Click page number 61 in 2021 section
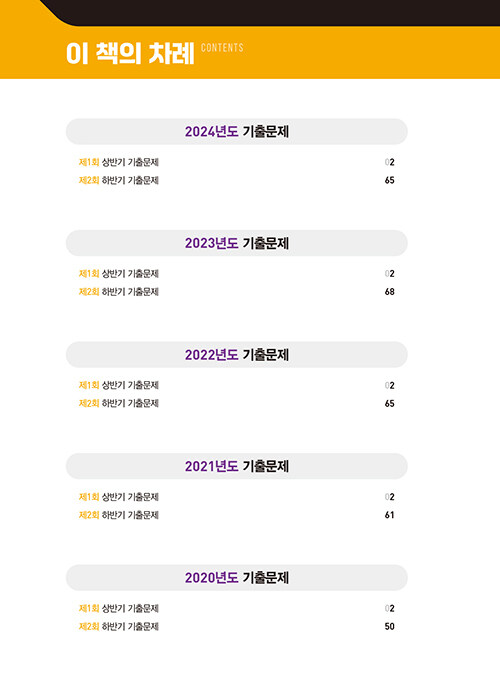500x684 pixels. [x=390, y=515]
